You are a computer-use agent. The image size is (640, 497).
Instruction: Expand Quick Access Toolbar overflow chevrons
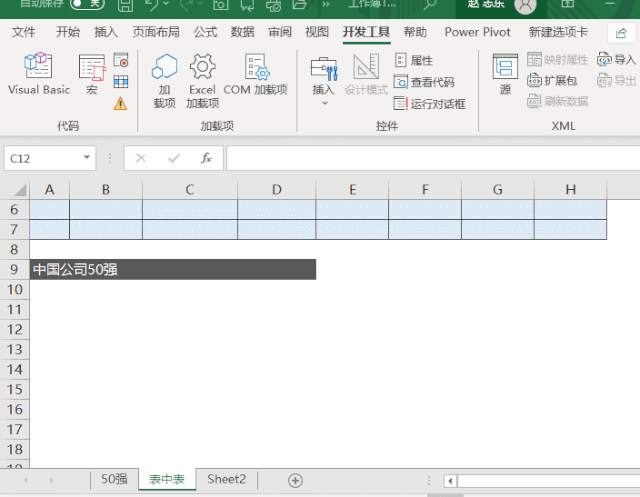325,4
